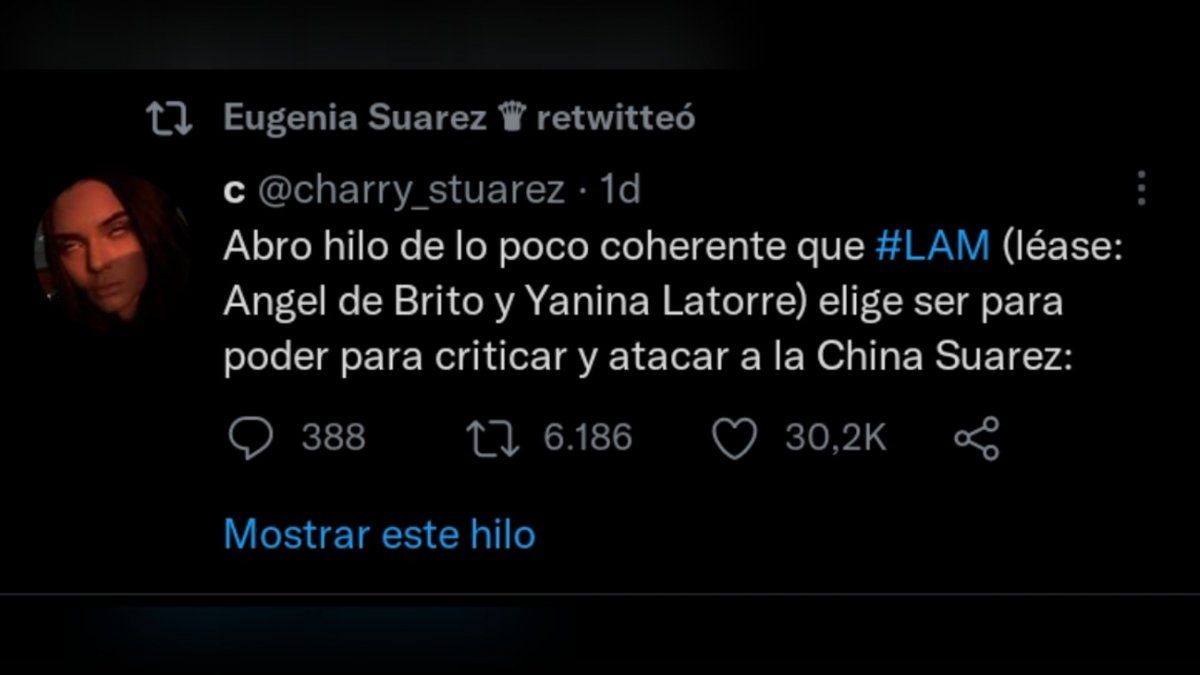View the 30,2K likes count

coord(836,438)
